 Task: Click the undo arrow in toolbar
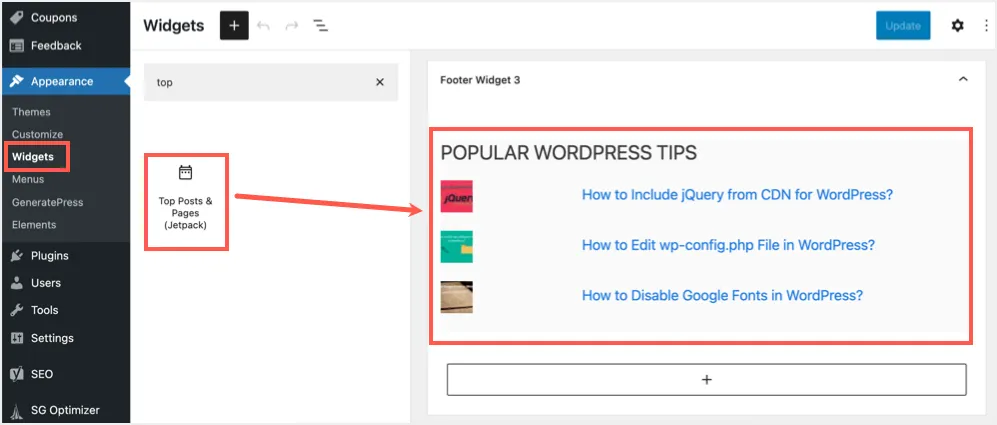point(263,26)
